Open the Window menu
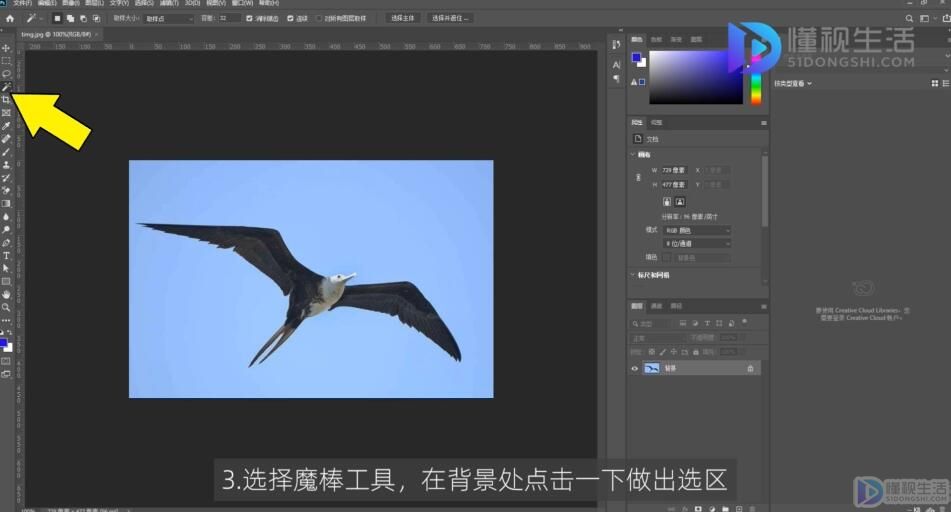The height and width of the screenshot is (512, 951). [242, 3]
